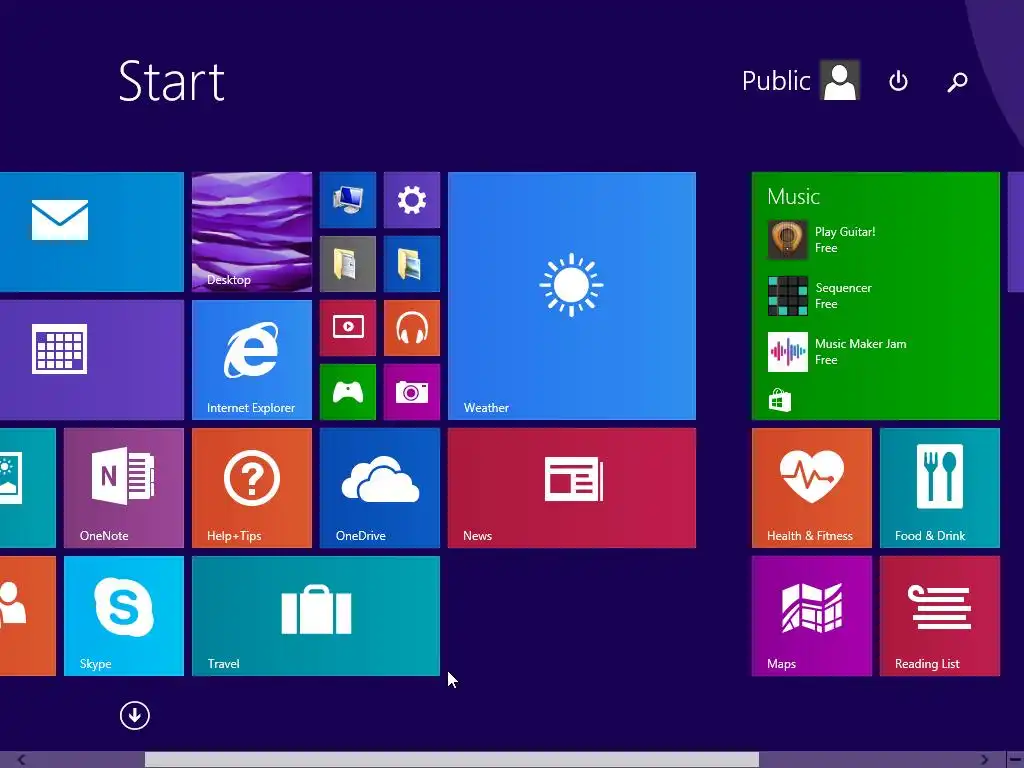Open the Weather tile

[x=572, y=296]
